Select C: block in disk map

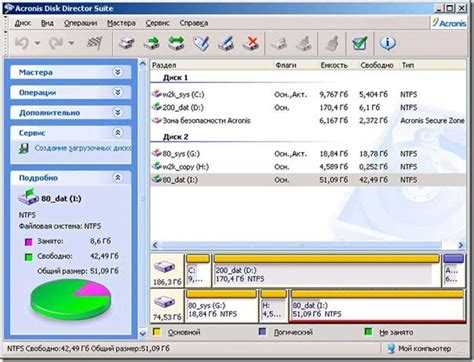(198, 270)
